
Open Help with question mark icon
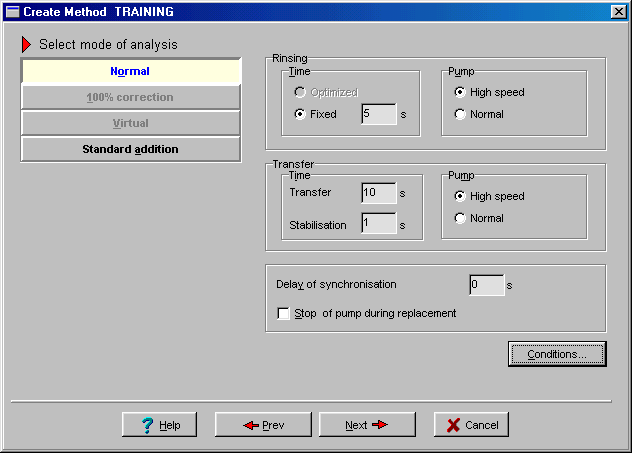[160, 424]
